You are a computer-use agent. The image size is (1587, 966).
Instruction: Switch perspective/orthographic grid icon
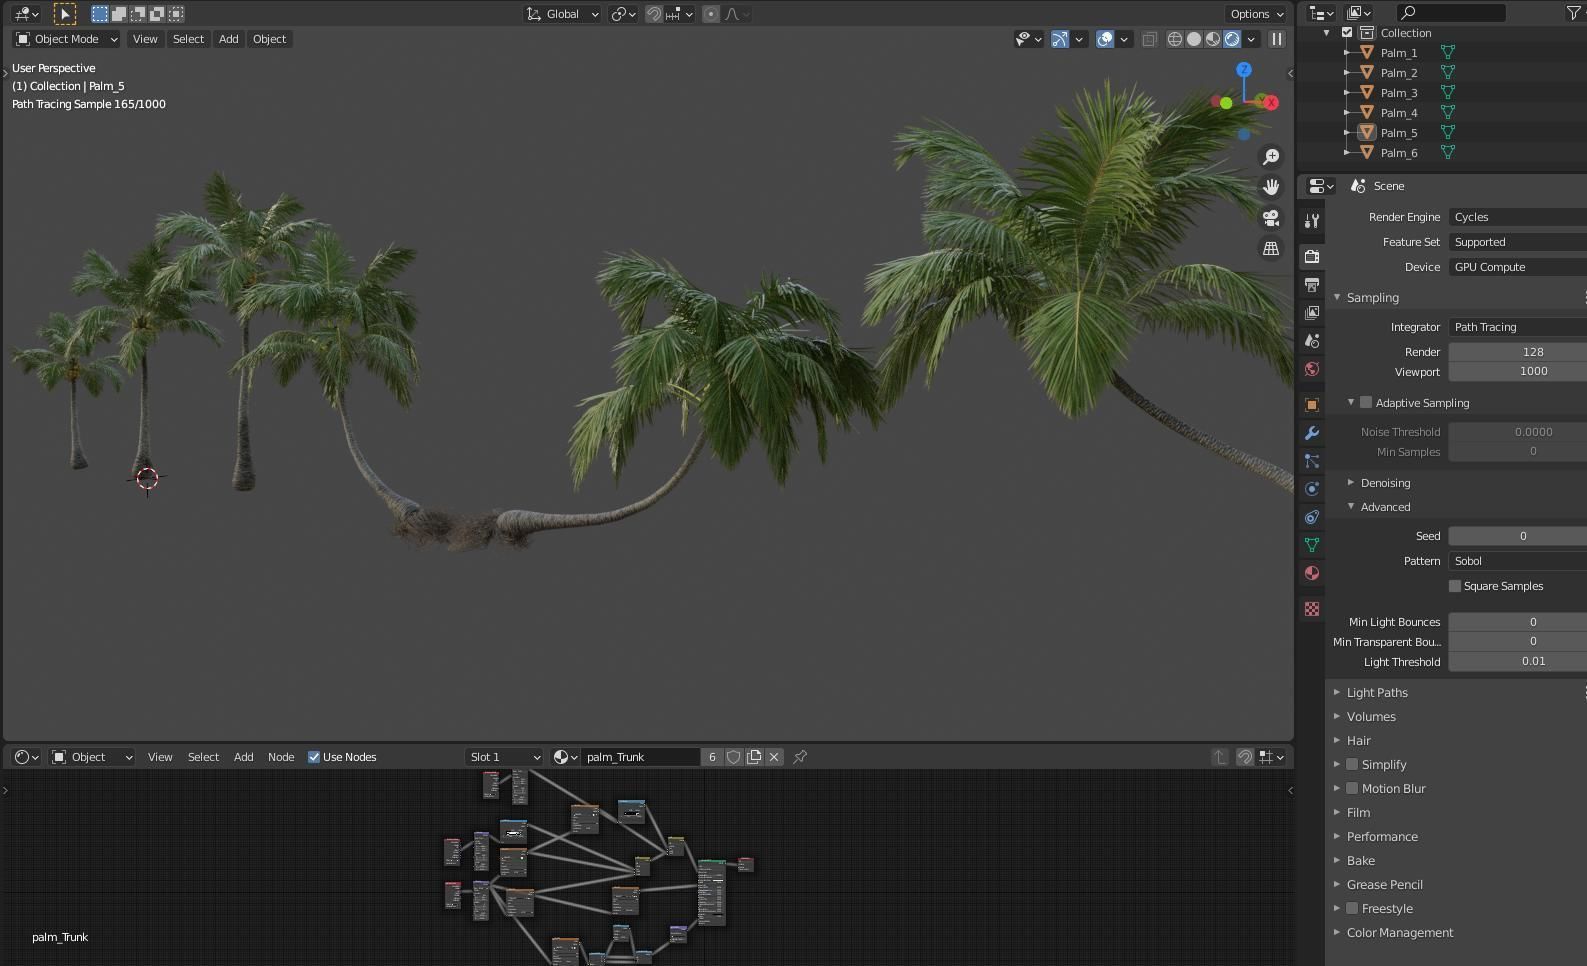pyautogui.click(x=1271, y=248)
